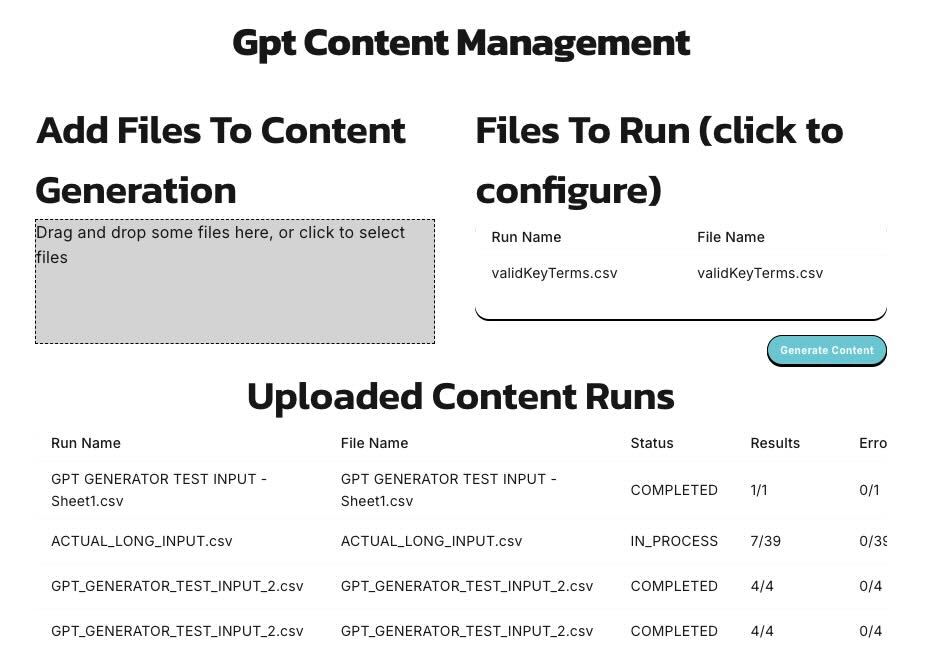Click the Gpt Content Management page title
The image size is (933, 646).
point(461,43)
